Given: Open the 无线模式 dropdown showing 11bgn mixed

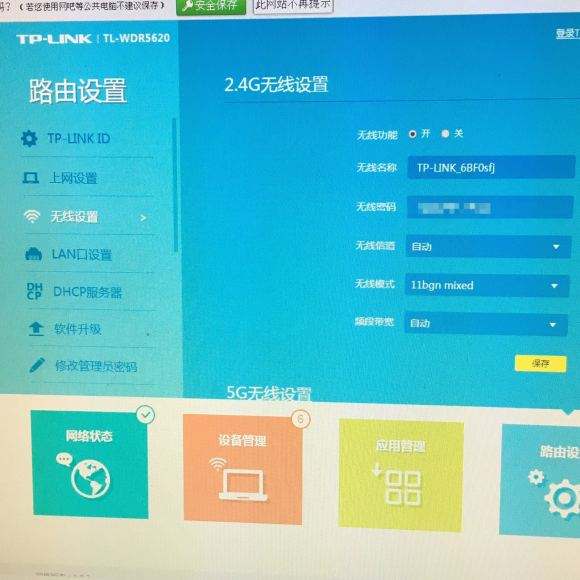Looking at the screenshot, I should tap(487, 286).
